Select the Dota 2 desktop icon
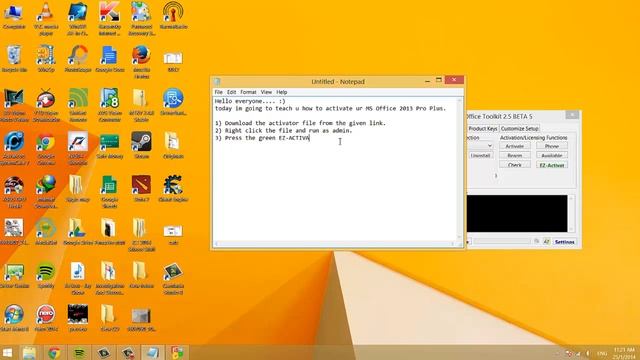 (x=141, y=189)
